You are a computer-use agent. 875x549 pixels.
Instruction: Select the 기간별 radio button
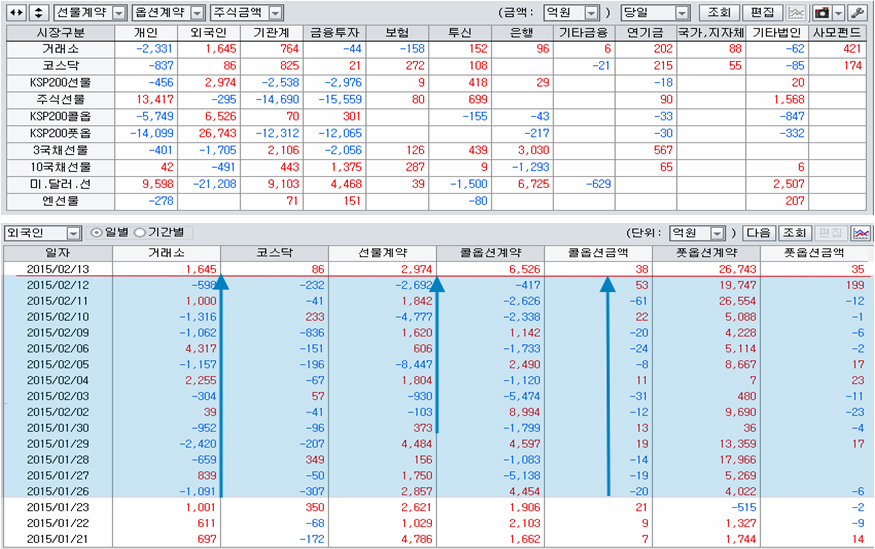[139, 233]
